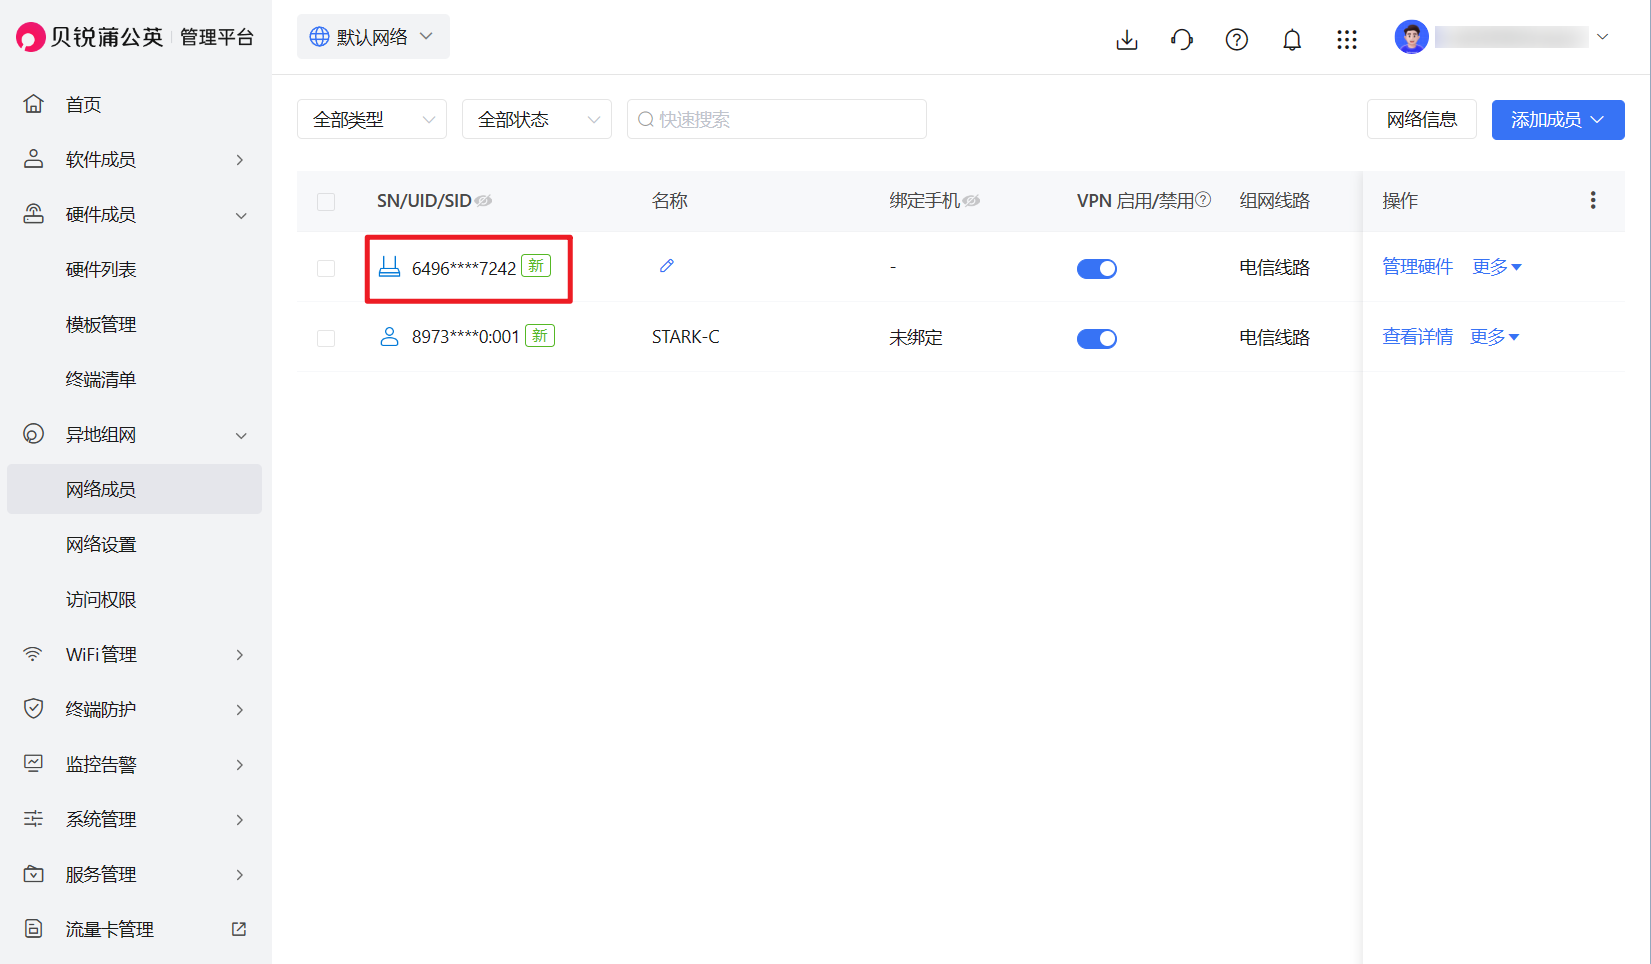Click the user icon for 8973****0:001
This screenshot has width=1651, height=964.
click(389, 337)
